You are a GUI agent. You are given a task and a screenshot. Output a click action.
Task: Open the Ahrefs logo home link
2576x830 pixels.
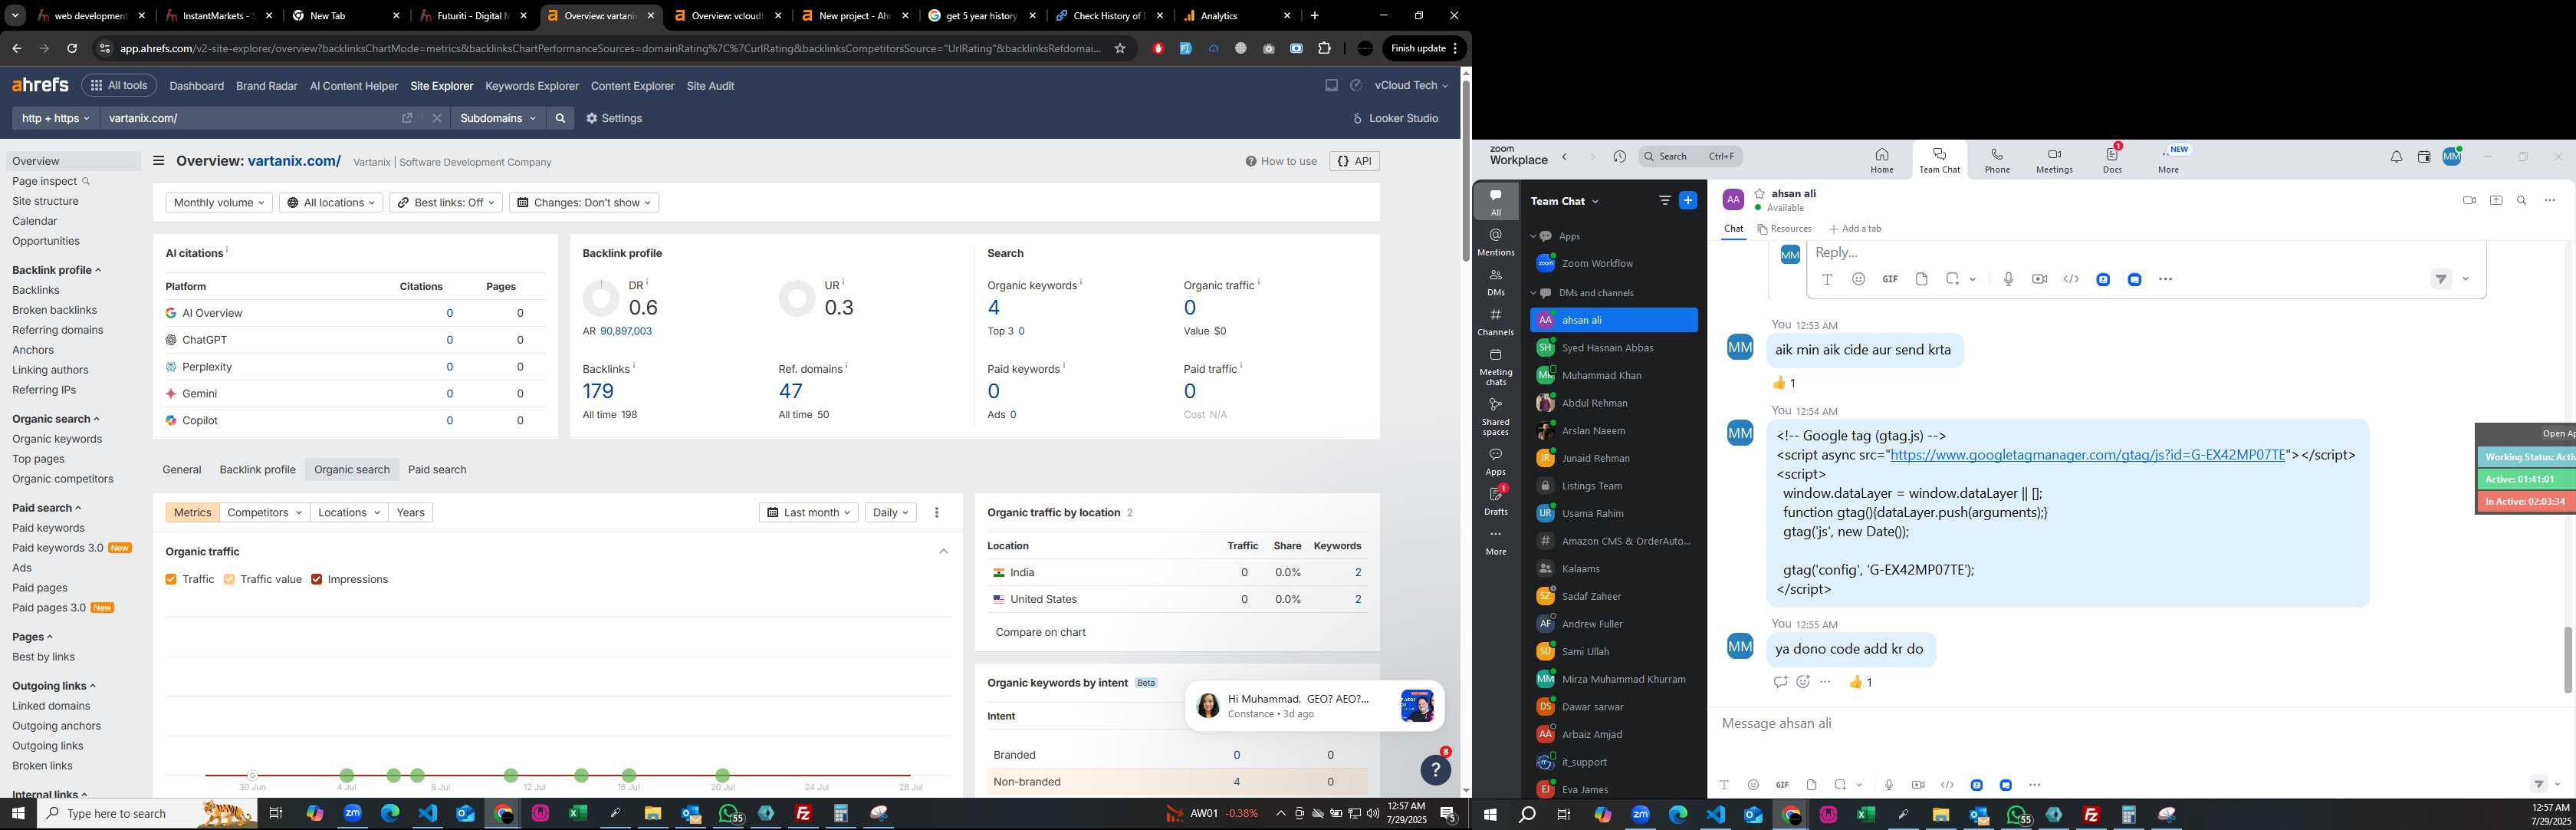(40, 85)
